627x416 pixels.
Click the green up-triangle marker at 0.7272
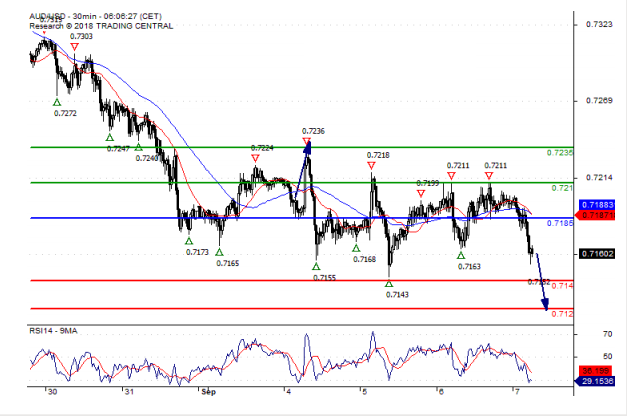click(57, 101)
